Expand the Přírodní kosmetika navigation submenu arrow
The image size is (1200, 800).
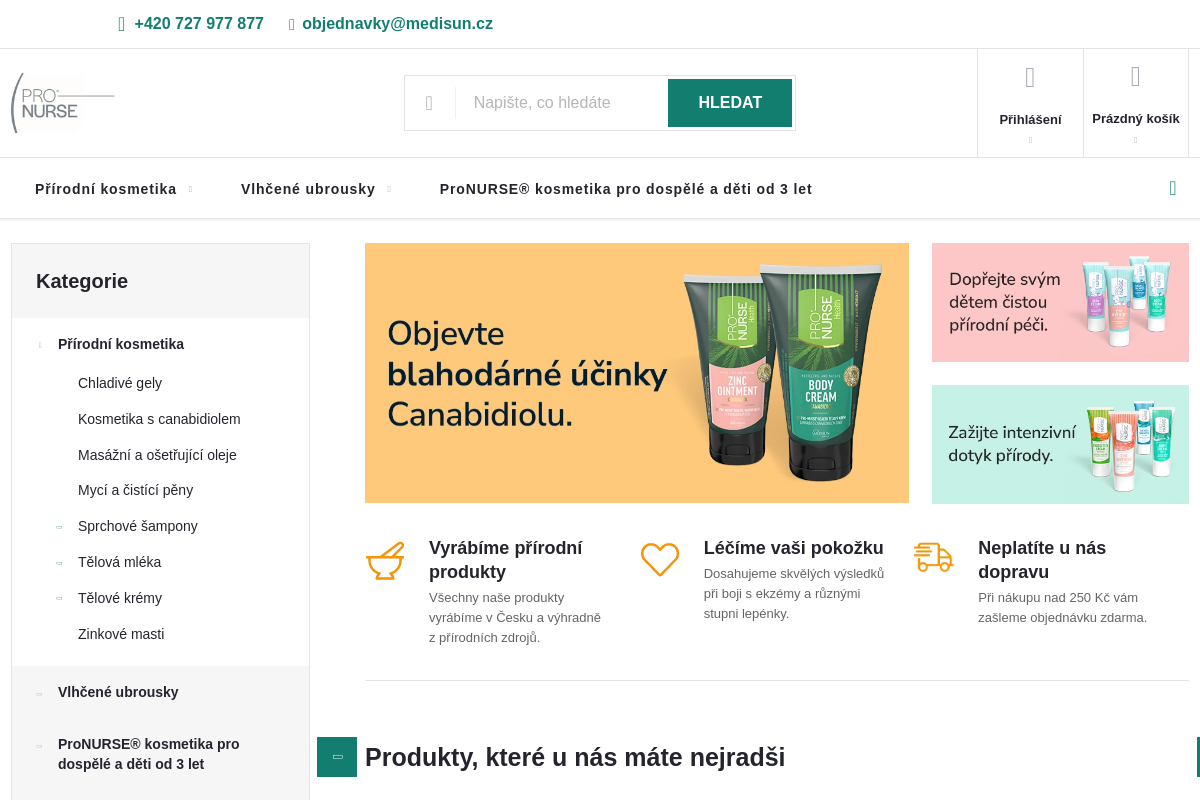190,189
